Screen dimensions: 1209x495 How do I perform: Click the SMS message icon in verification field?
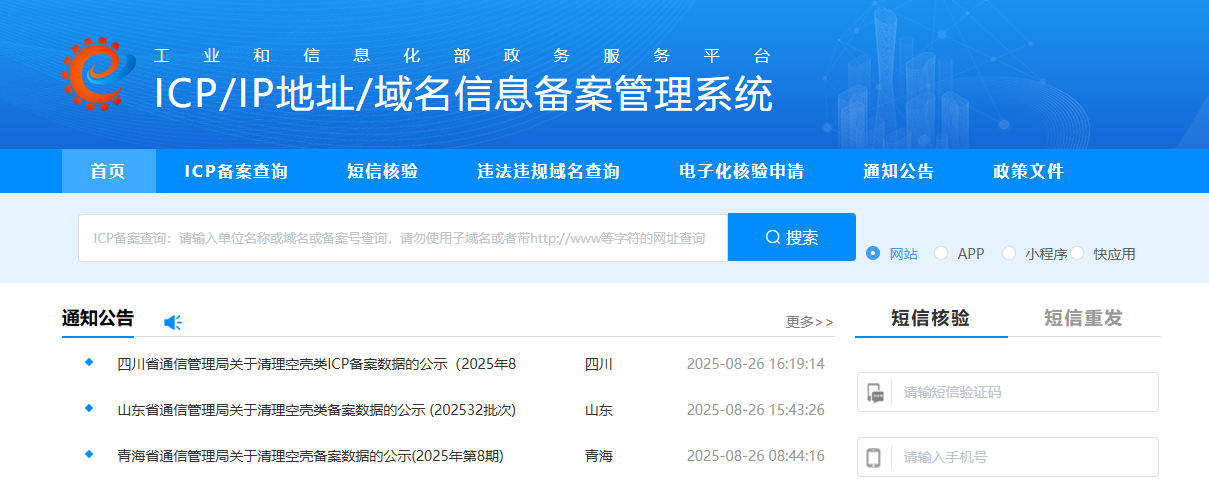click(875, 393)
